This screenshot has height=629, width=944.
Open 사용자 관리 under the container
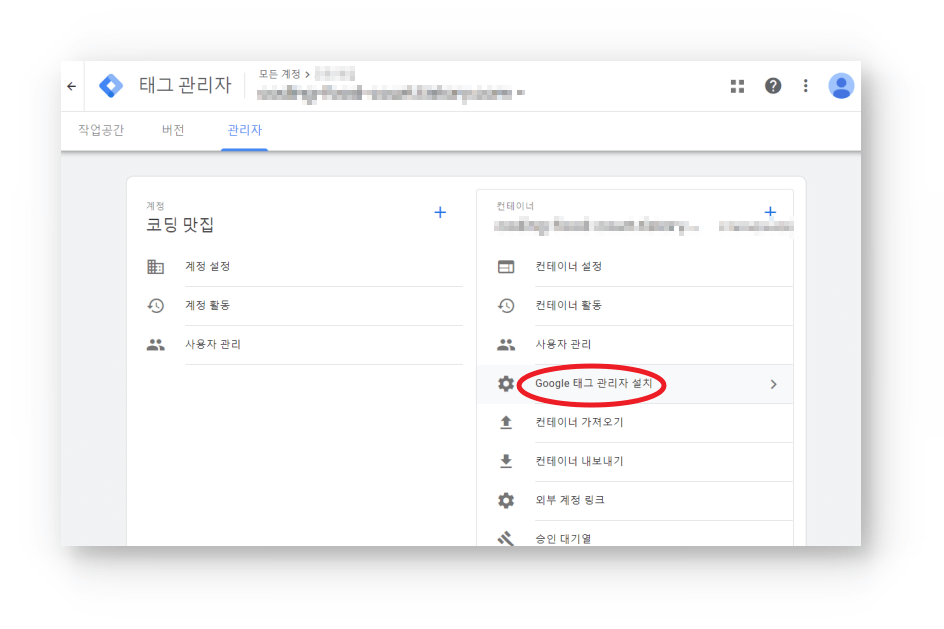(635, 344)
